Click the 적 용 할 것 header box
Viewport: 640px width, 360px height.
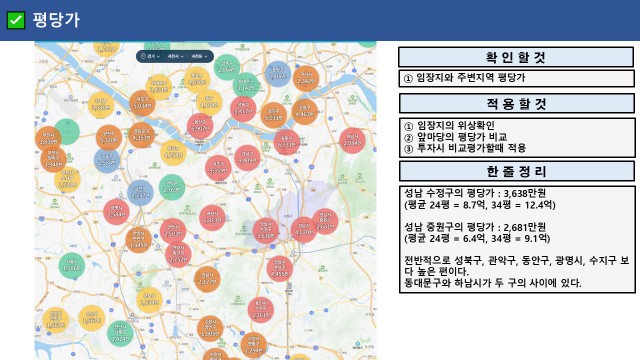pos(517,104)
